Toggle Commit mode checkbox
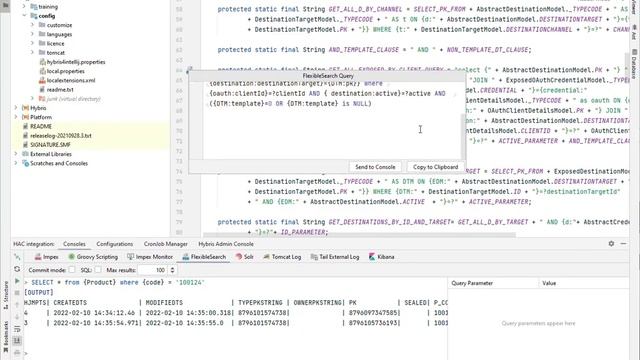640x360 pixels. pyautogui.click(x=72, y=270)
